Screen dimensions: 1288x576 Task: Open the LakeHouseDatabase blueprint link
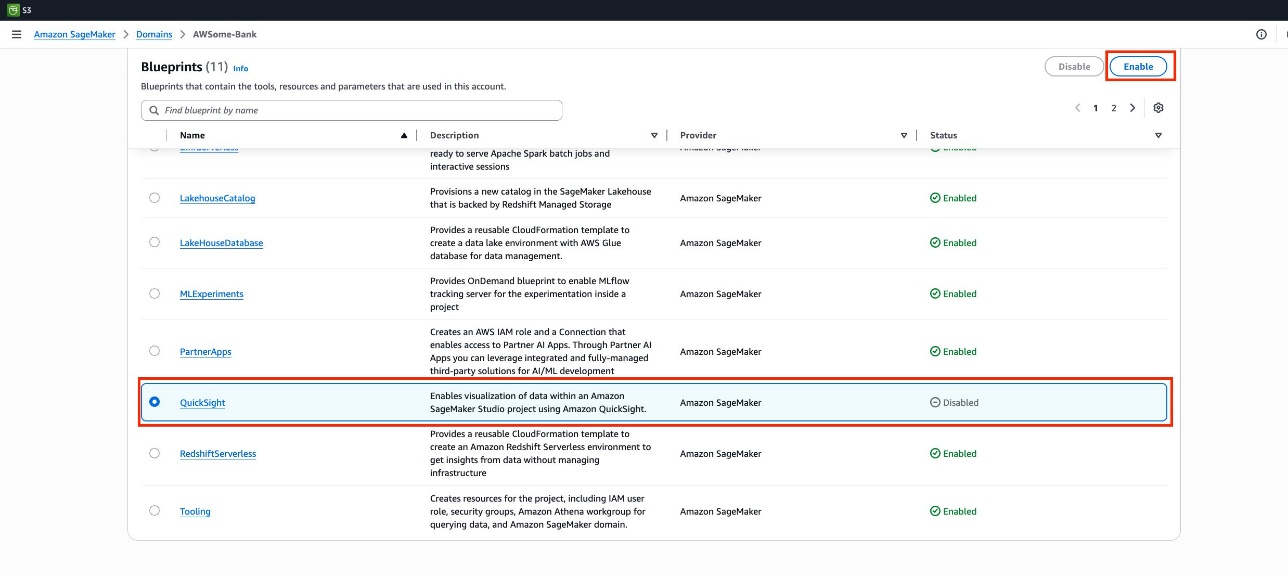pyautogui.click(x=221, y=243)
